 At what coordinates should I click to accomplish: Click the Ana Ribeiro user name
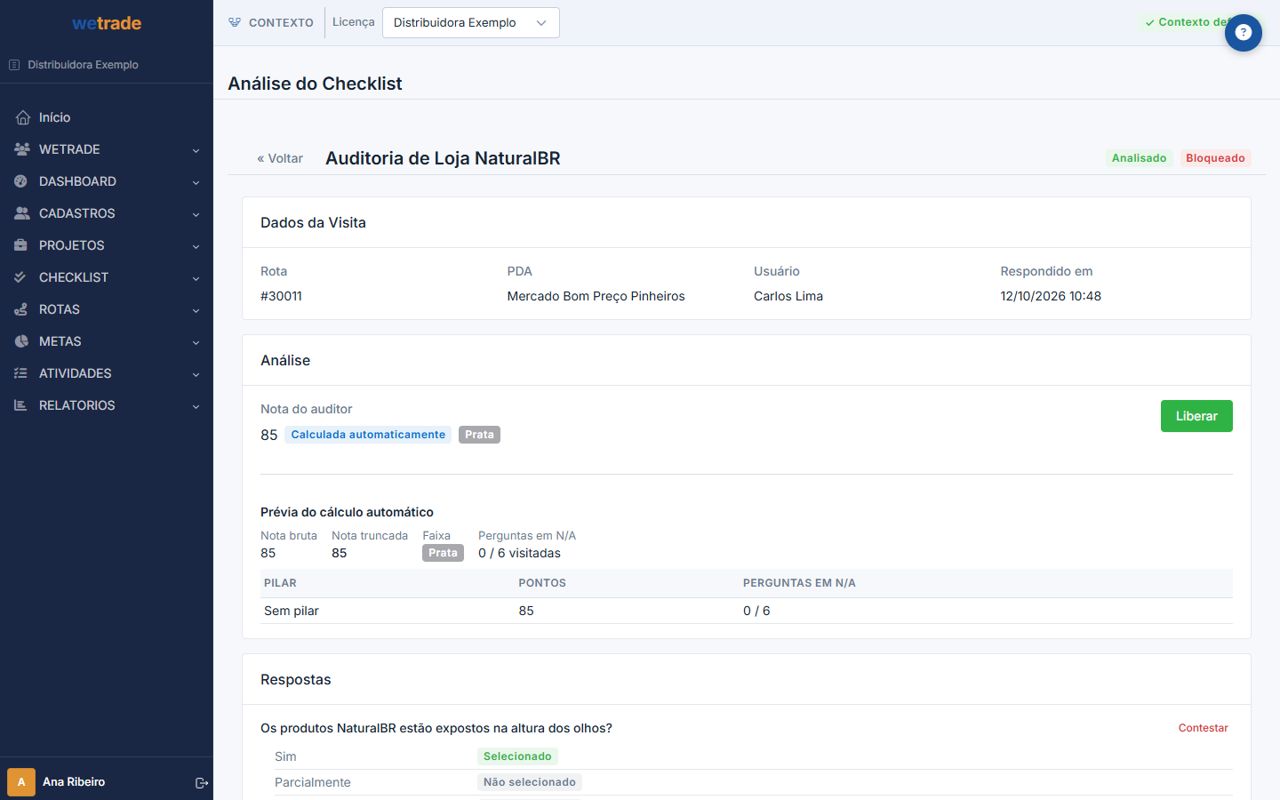tap(74, 782)
